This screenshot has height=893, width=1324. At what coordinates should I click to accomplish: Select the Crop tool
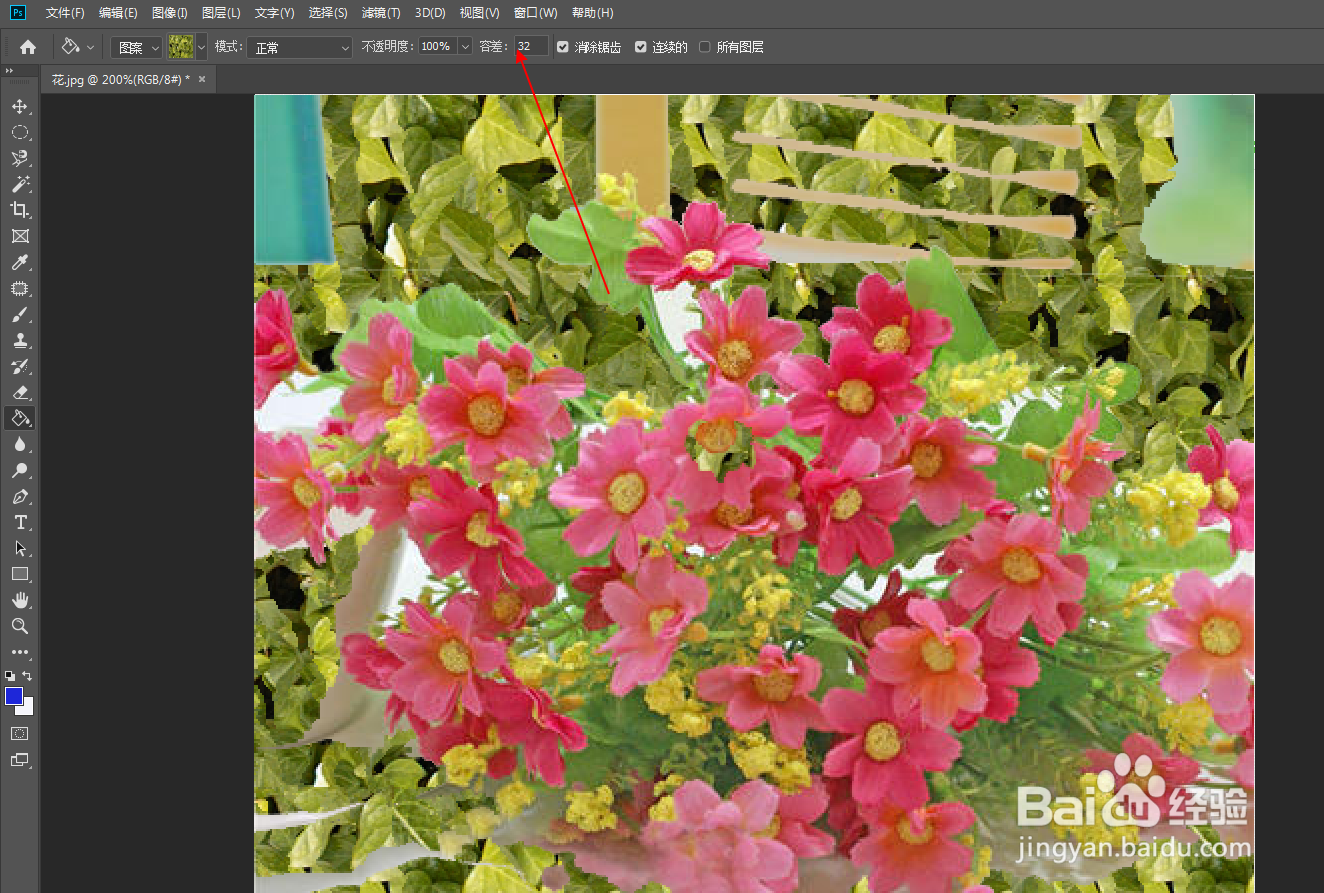pyautogui.click(x=20, y=210)
